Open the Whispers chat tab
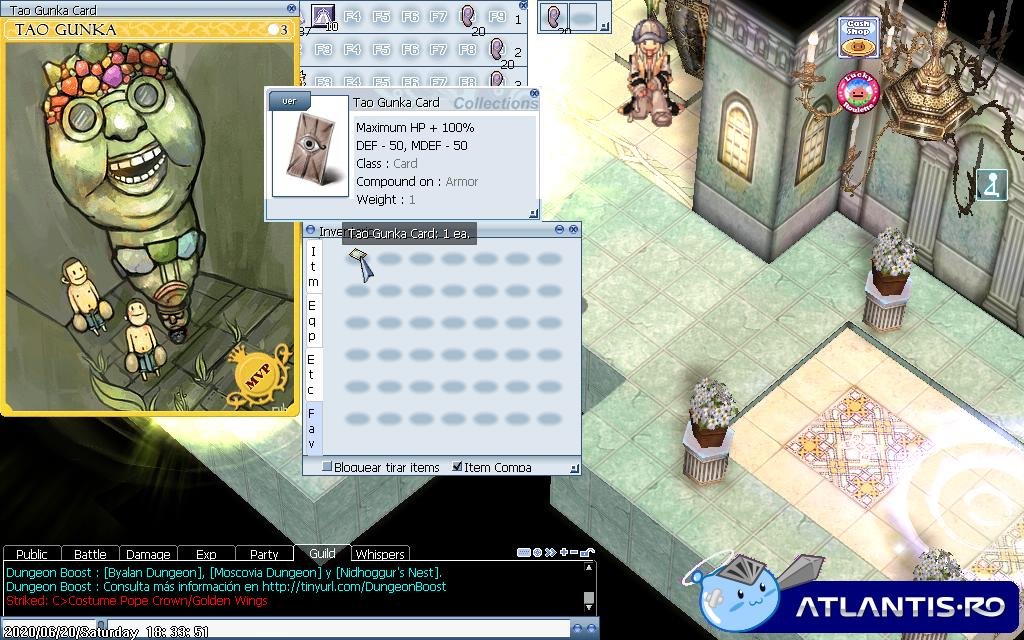 click(x=380, y=554)
